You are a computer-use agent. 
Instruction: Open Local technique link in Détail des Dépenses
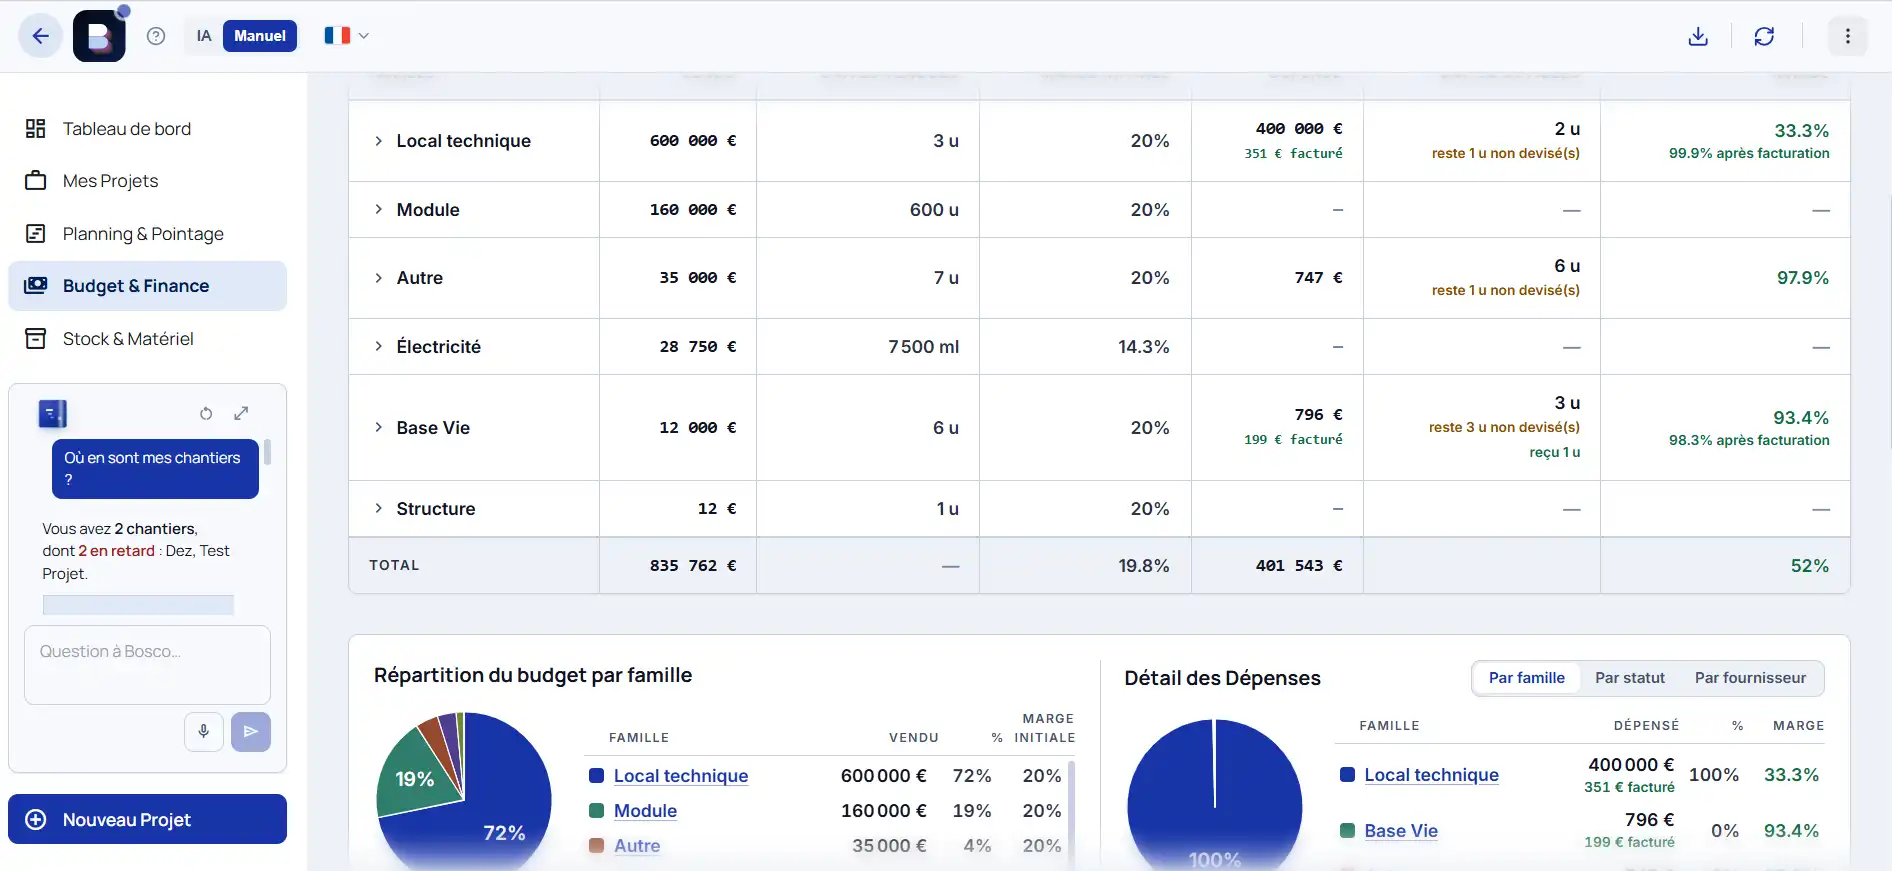point(1431,775)
